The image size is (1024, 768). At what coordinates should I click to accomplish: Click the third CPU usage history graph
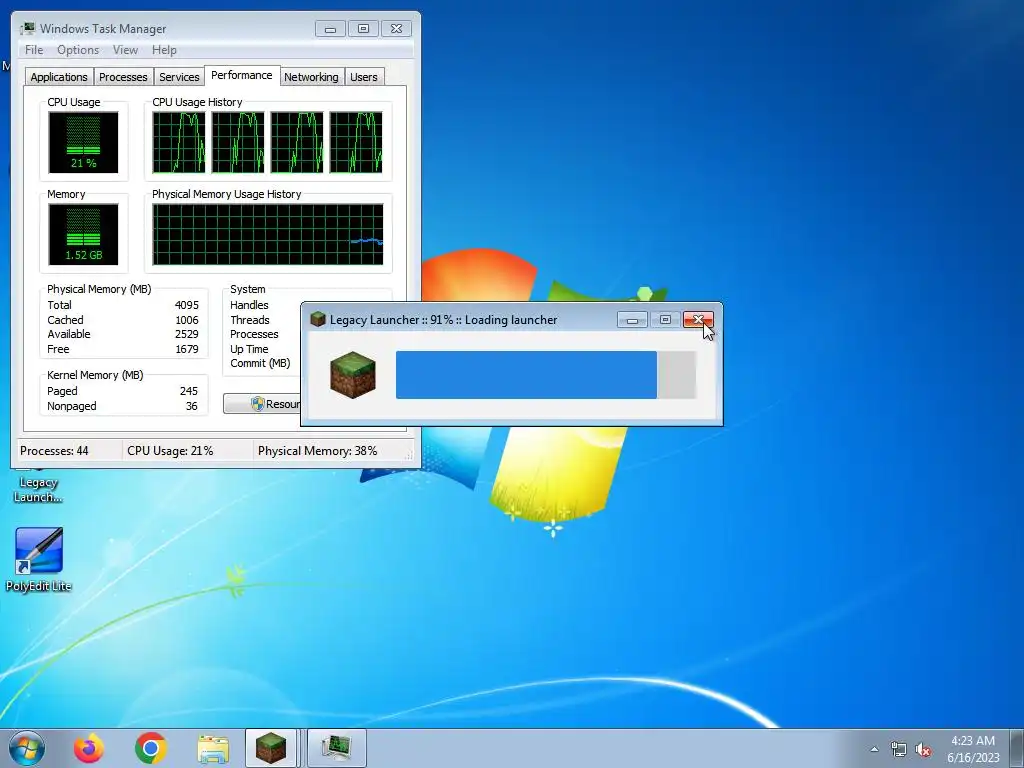click(296, 142)
